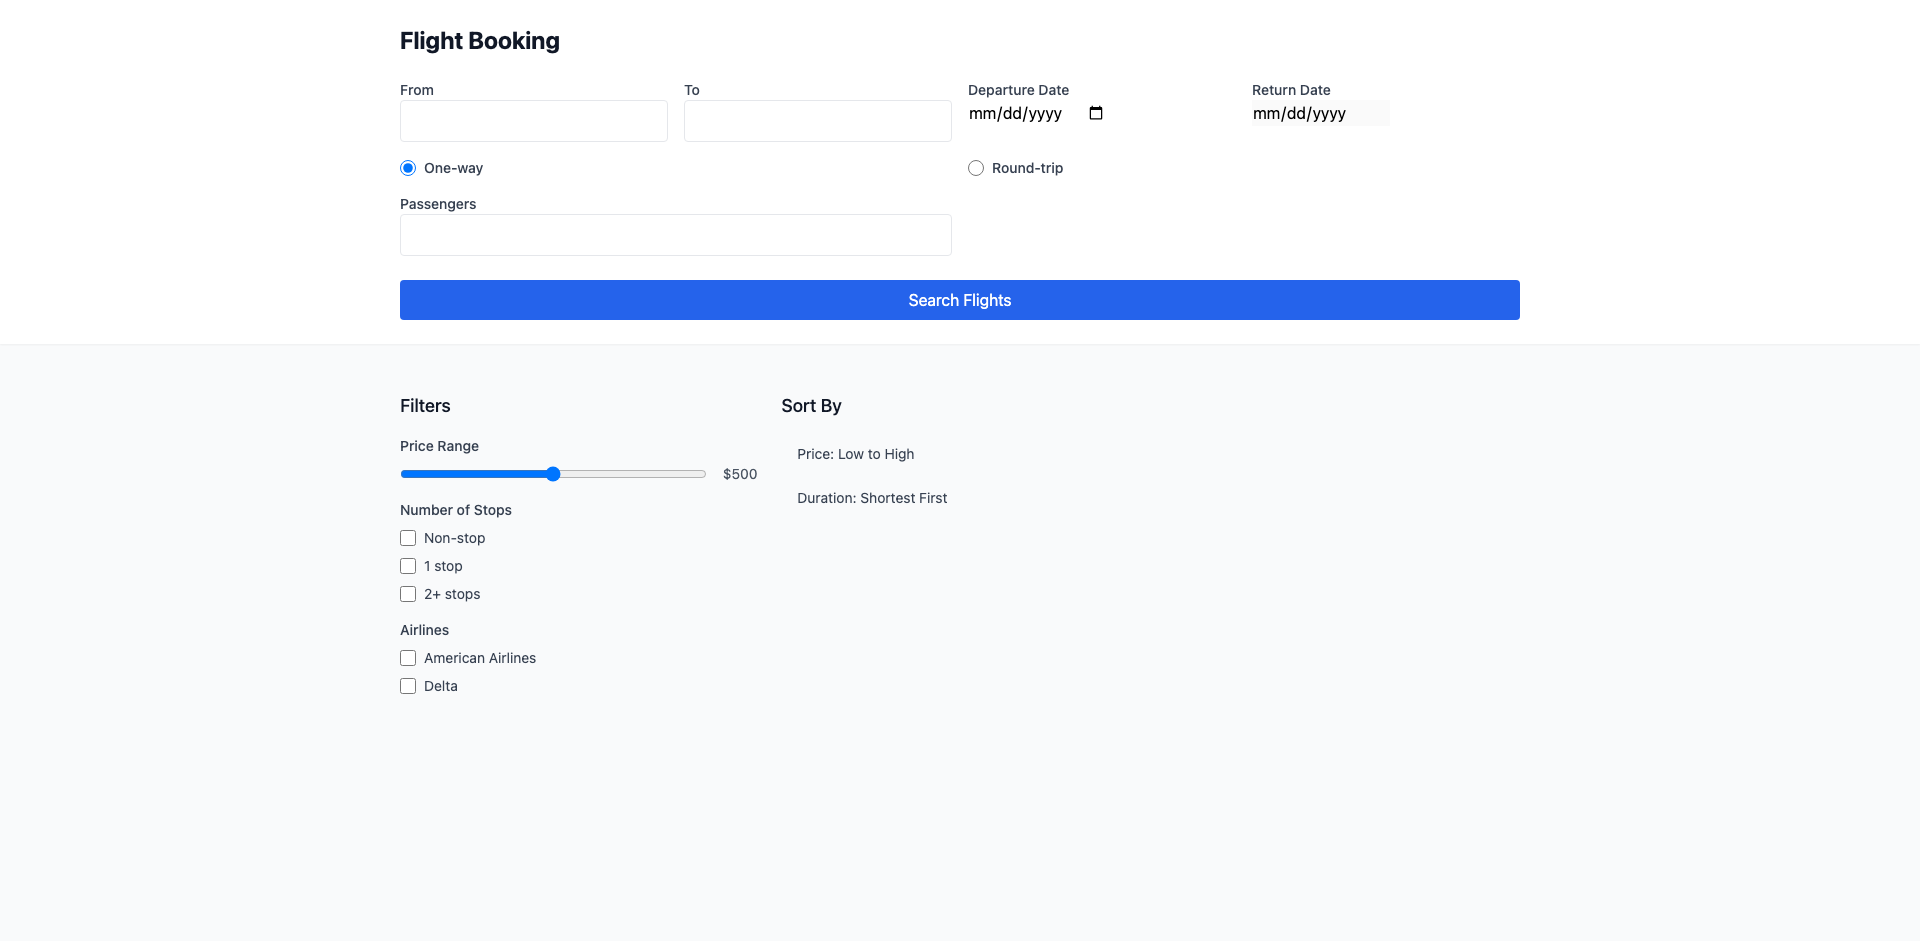
Task: Click the One-way label text
Action: coord(453,168)
